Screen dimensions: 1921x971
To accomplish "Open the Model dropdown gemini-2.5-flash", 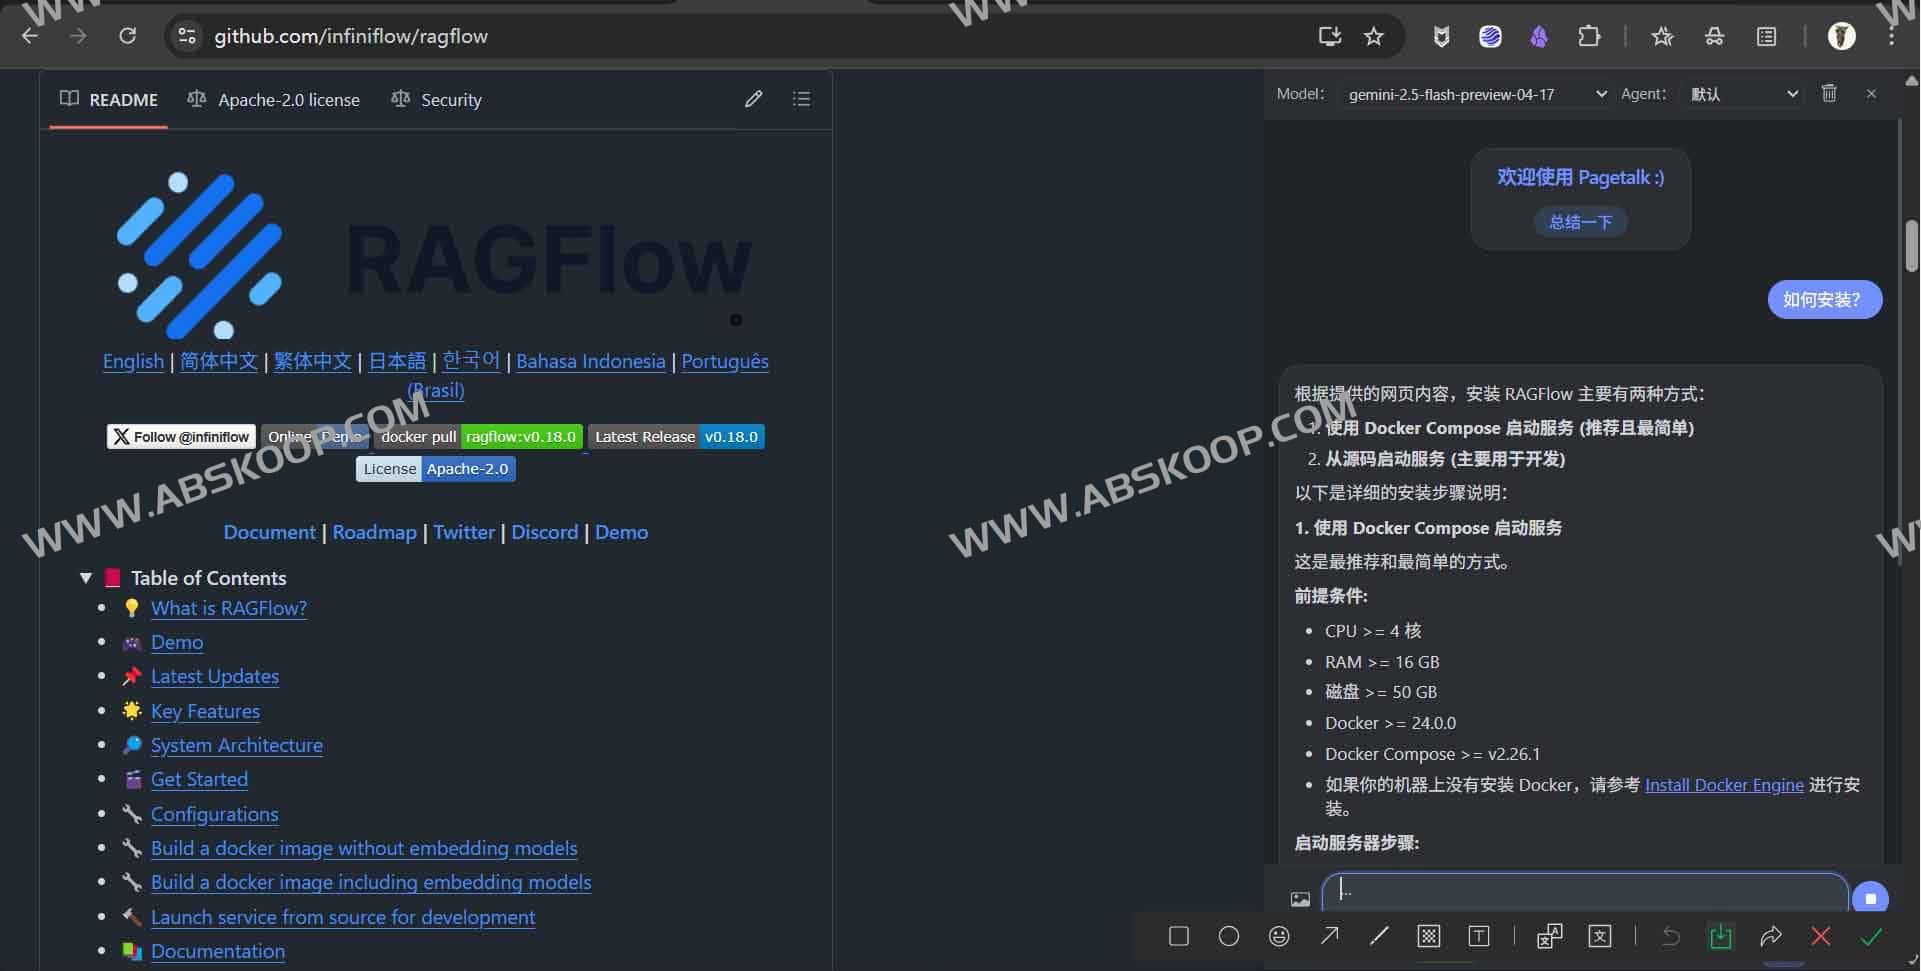I will 1475,94.
